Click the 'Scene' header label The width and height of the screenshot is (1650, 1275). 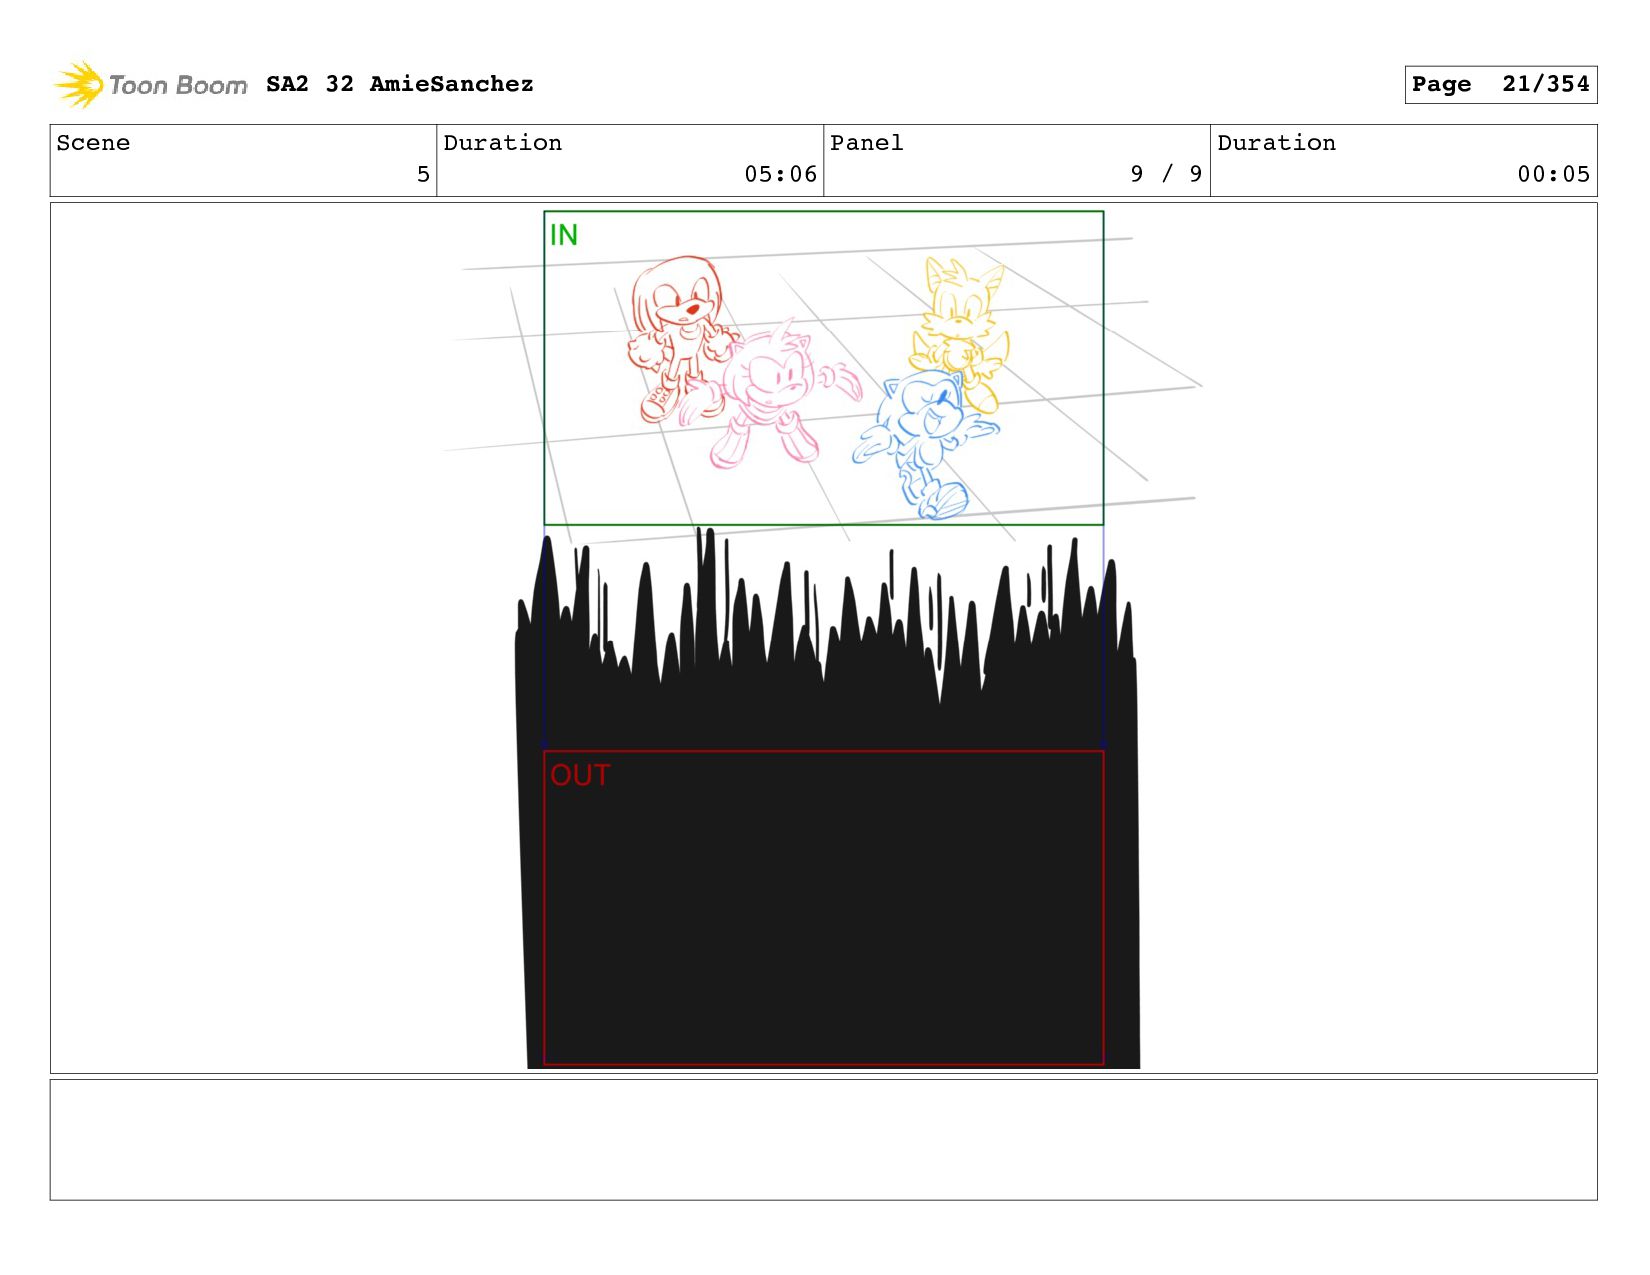(x=93, y=143)
